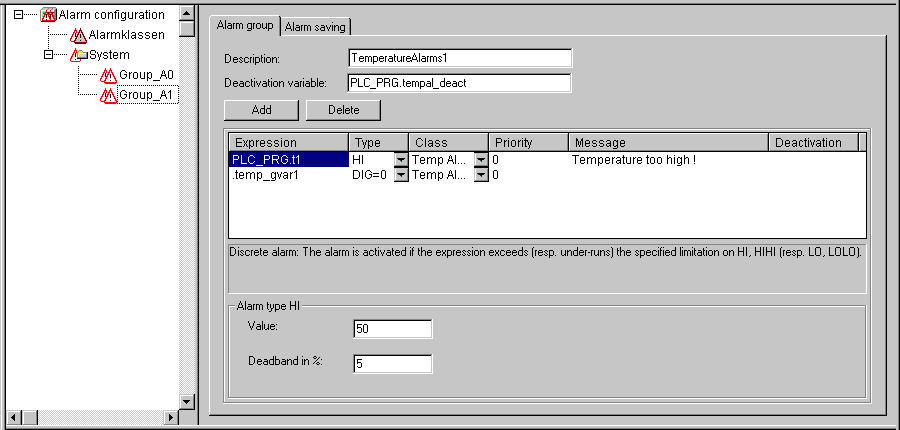Click tree panel scroll down arrow
The height and width of the screenshot is (430, 900).
(x=187, y=401)
